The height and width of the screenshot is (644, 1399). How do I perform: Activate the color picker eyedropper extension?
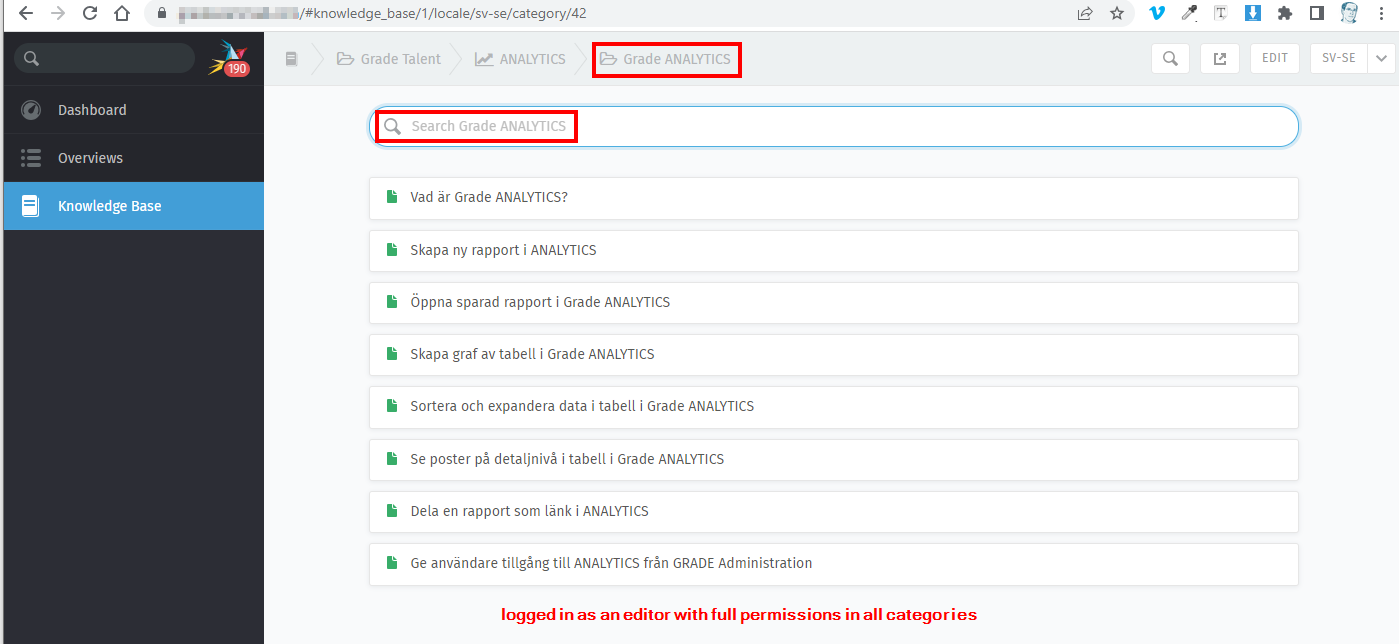pyautogui.click(x=1189, y=13)
